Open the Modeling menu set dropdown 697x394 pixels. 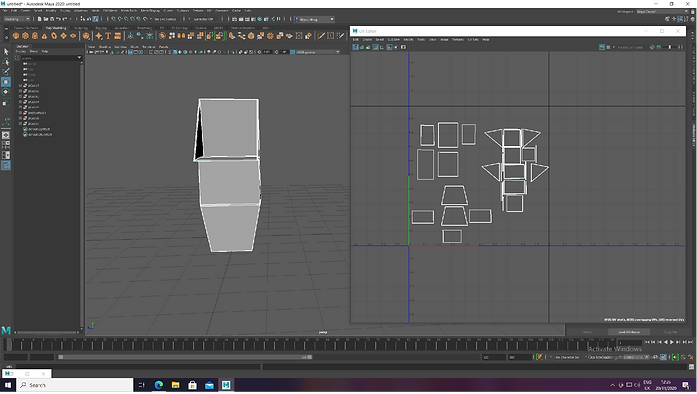click(x=17, y=19)
